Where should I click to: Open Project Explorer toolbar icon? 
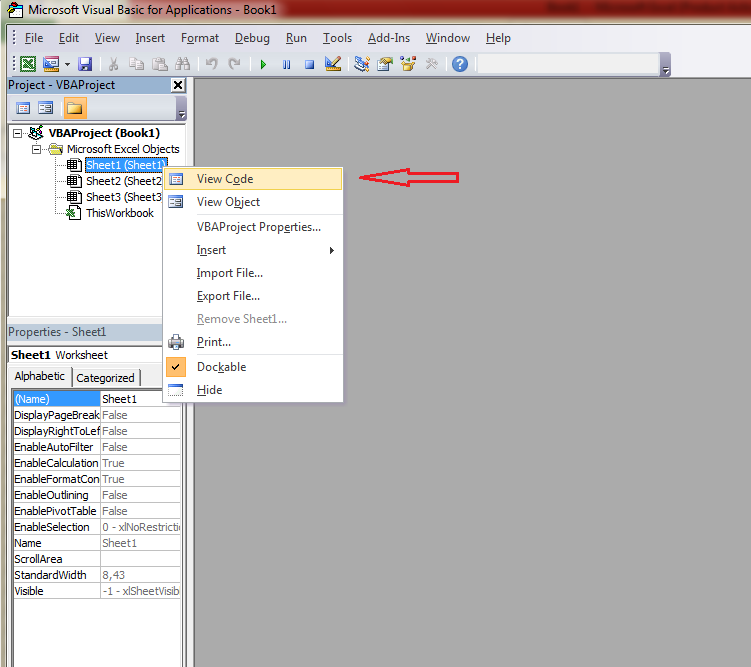[362, 64]
